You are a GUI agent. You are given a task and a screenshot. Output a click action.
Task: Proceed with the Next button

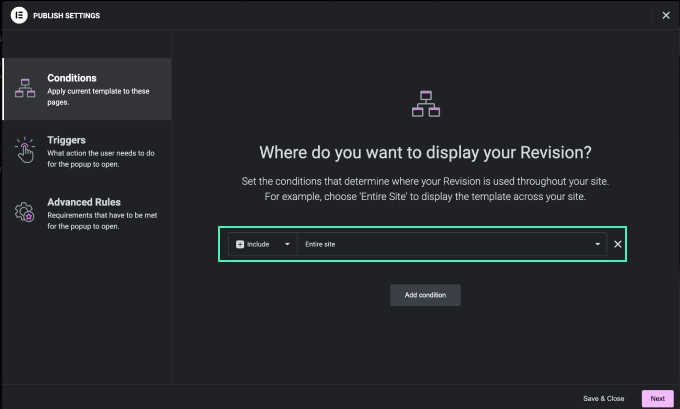pyautogui.click(x=657, y=398)
